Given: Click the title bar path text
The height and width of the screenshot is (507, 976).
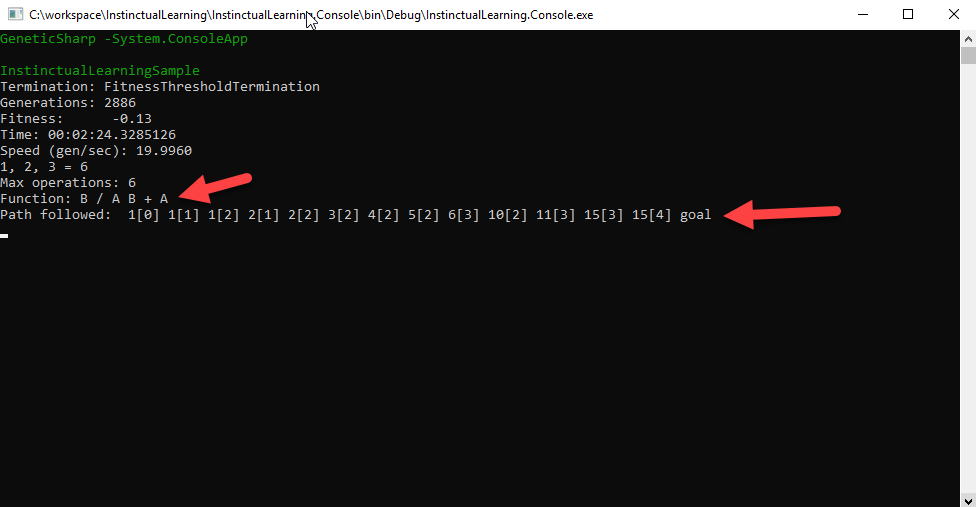Looking at the screenshot, I should click(311, 15).
